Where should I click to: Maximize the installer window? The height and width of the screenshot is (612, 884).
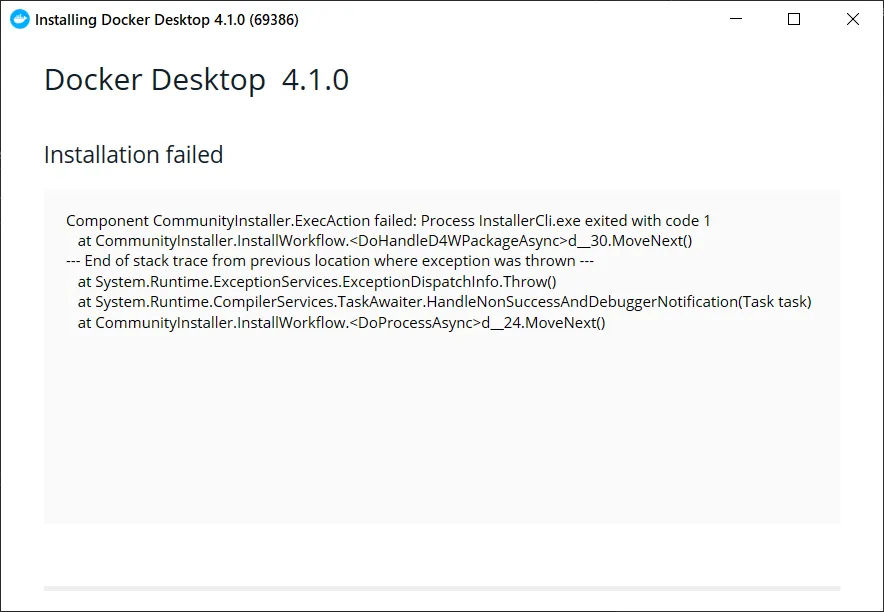pyautogui.click(x=794, y=19)
